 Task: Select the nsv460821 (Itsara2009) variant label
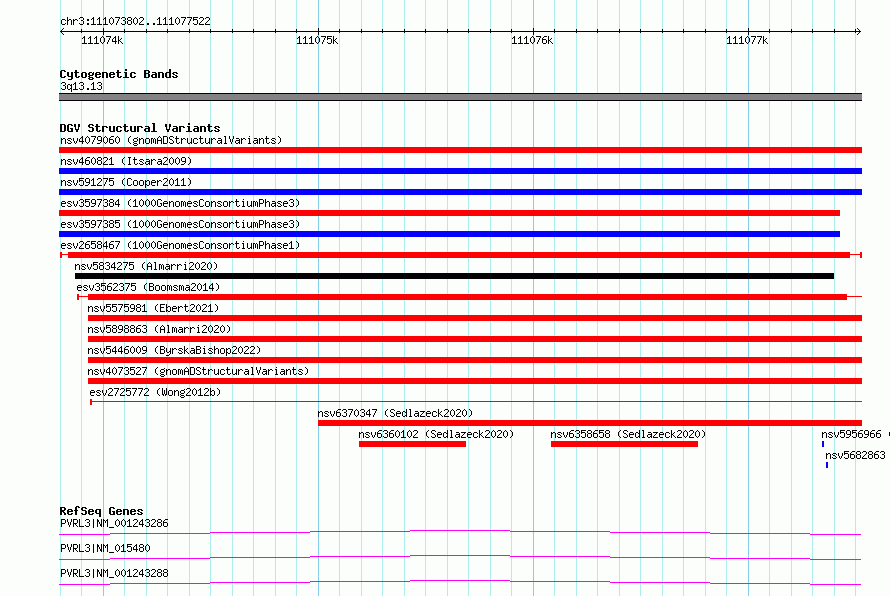[126, 161]
